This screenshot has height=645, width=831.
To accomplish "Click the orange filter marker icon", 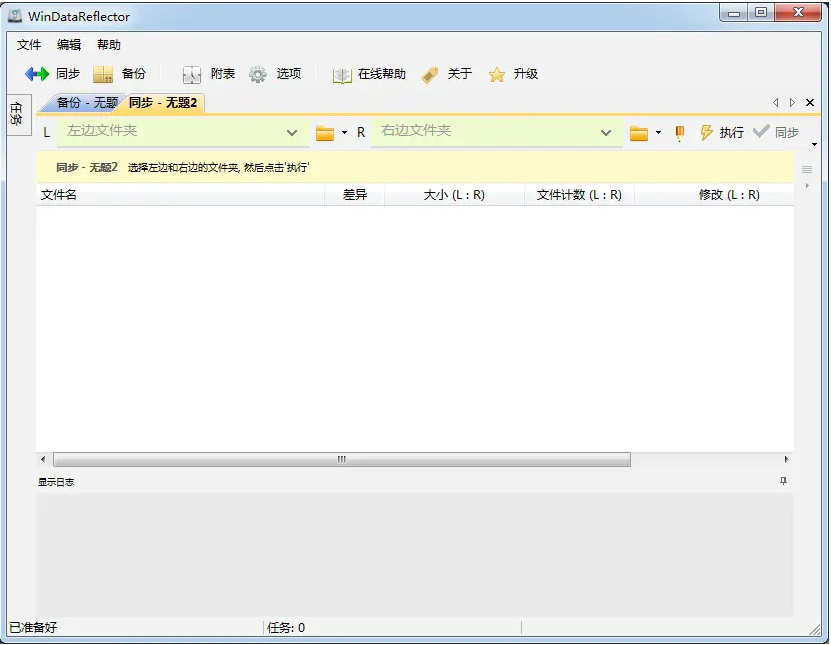I will [679, 133].
